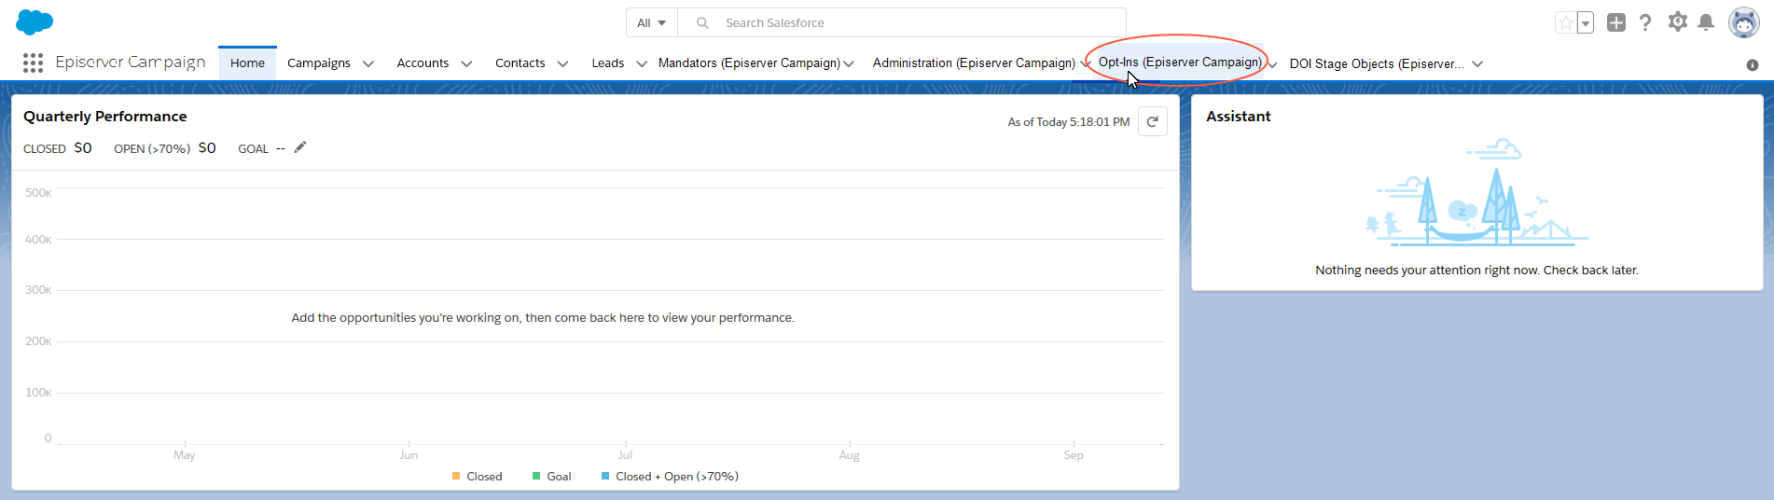Open the Global Actions plus icon
Image resolution: width=1774 pixels, height=500 pixels.
[x=1616, y=23]
